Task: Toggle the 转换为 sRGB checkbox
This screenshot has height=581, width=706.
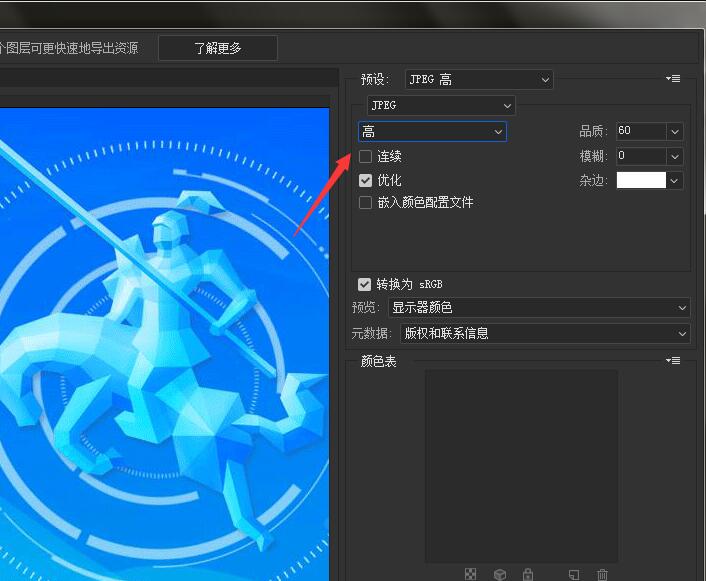Action: click(366, 284)
